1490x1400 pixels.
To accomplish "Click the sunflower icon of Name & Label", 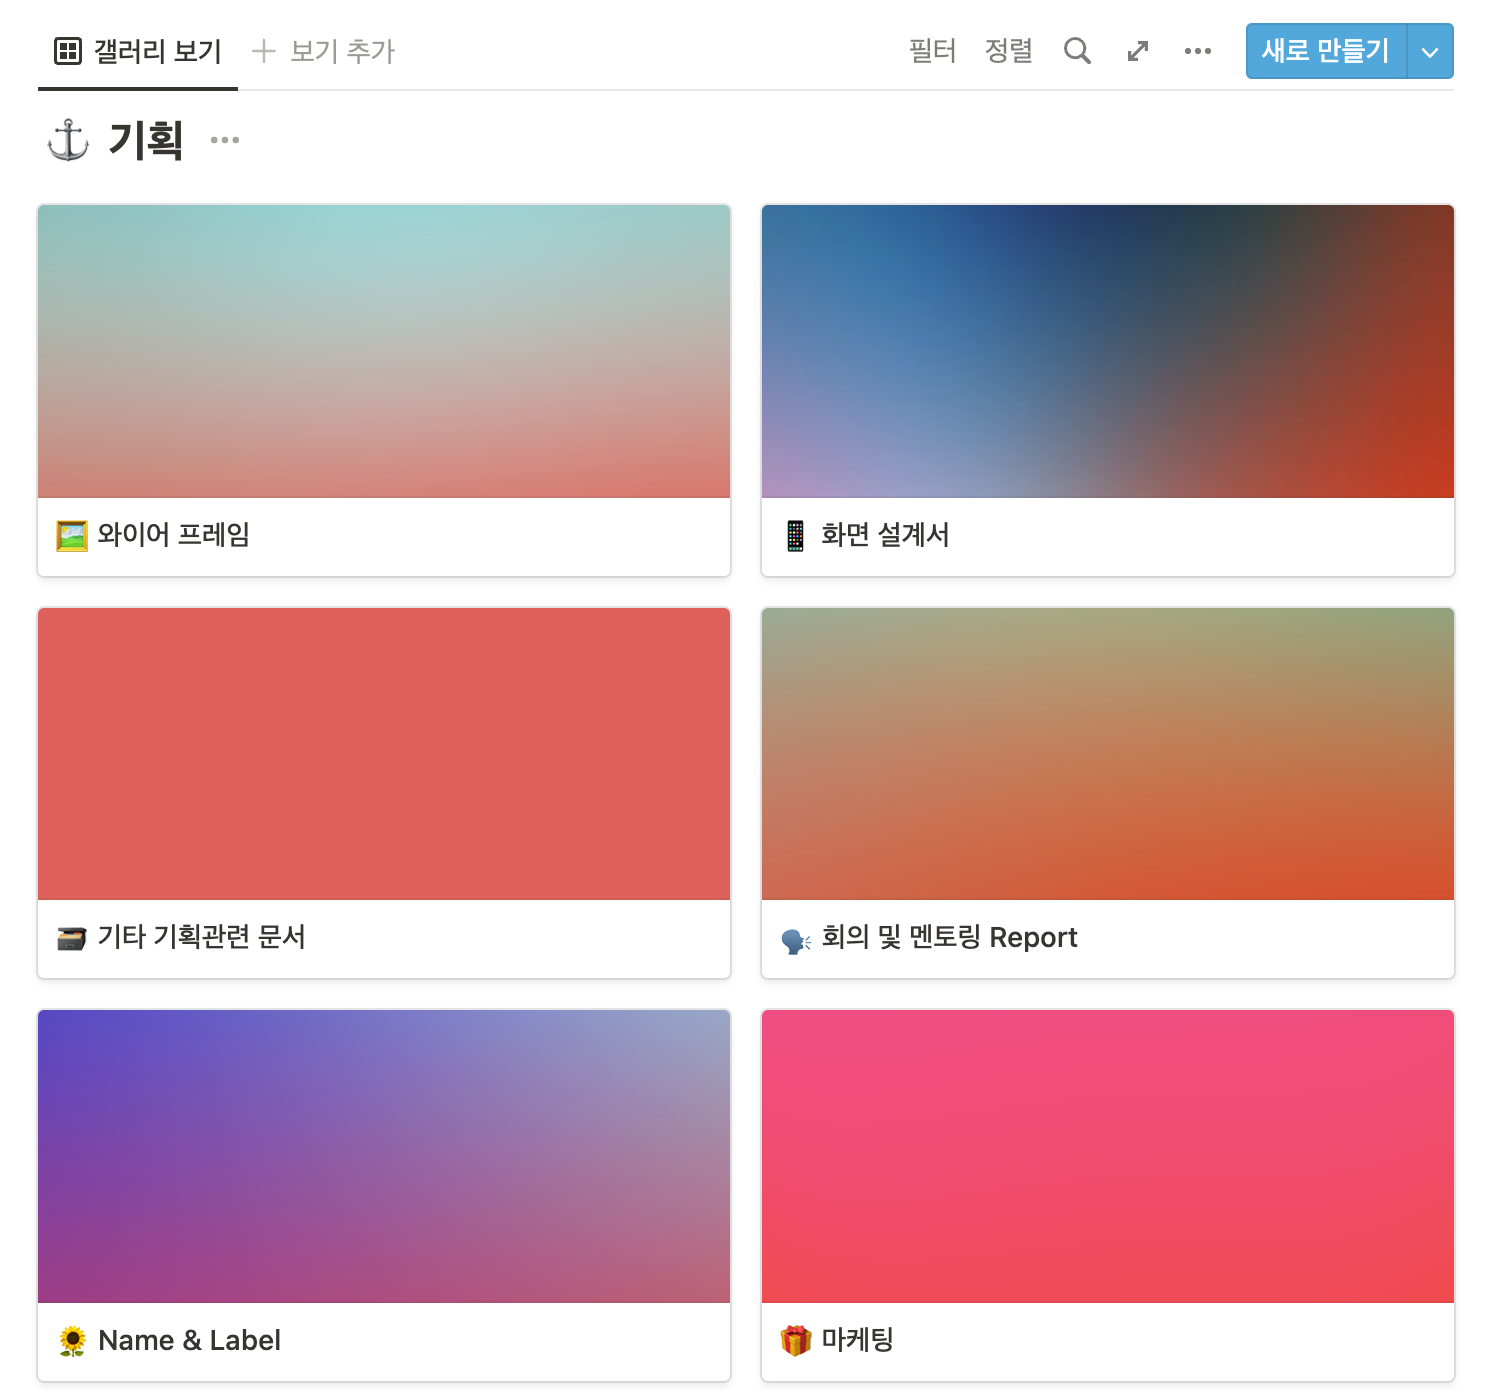I will [x=72, y=1341].
